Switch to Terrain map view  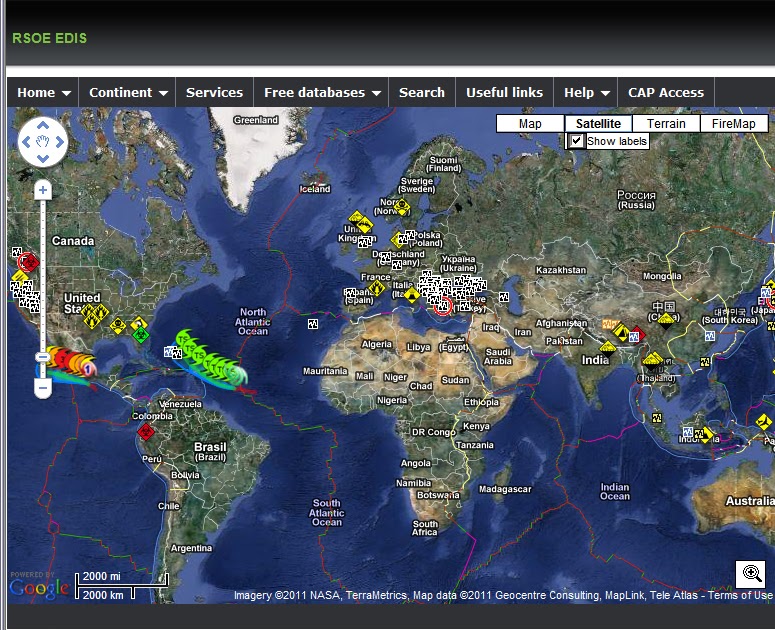pyautogui.click(x=666, y=124)
